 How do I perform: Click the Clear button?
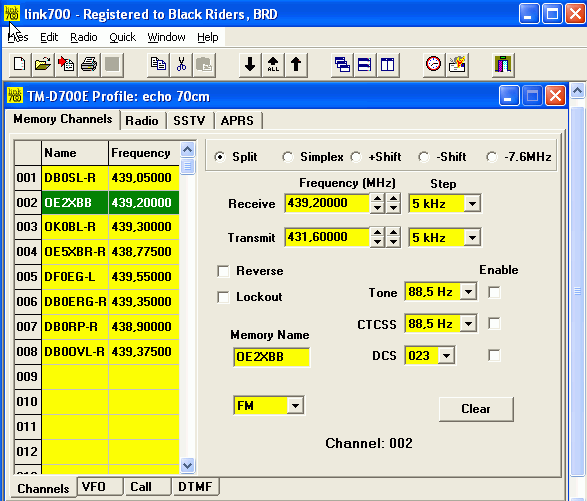(476, 409)
